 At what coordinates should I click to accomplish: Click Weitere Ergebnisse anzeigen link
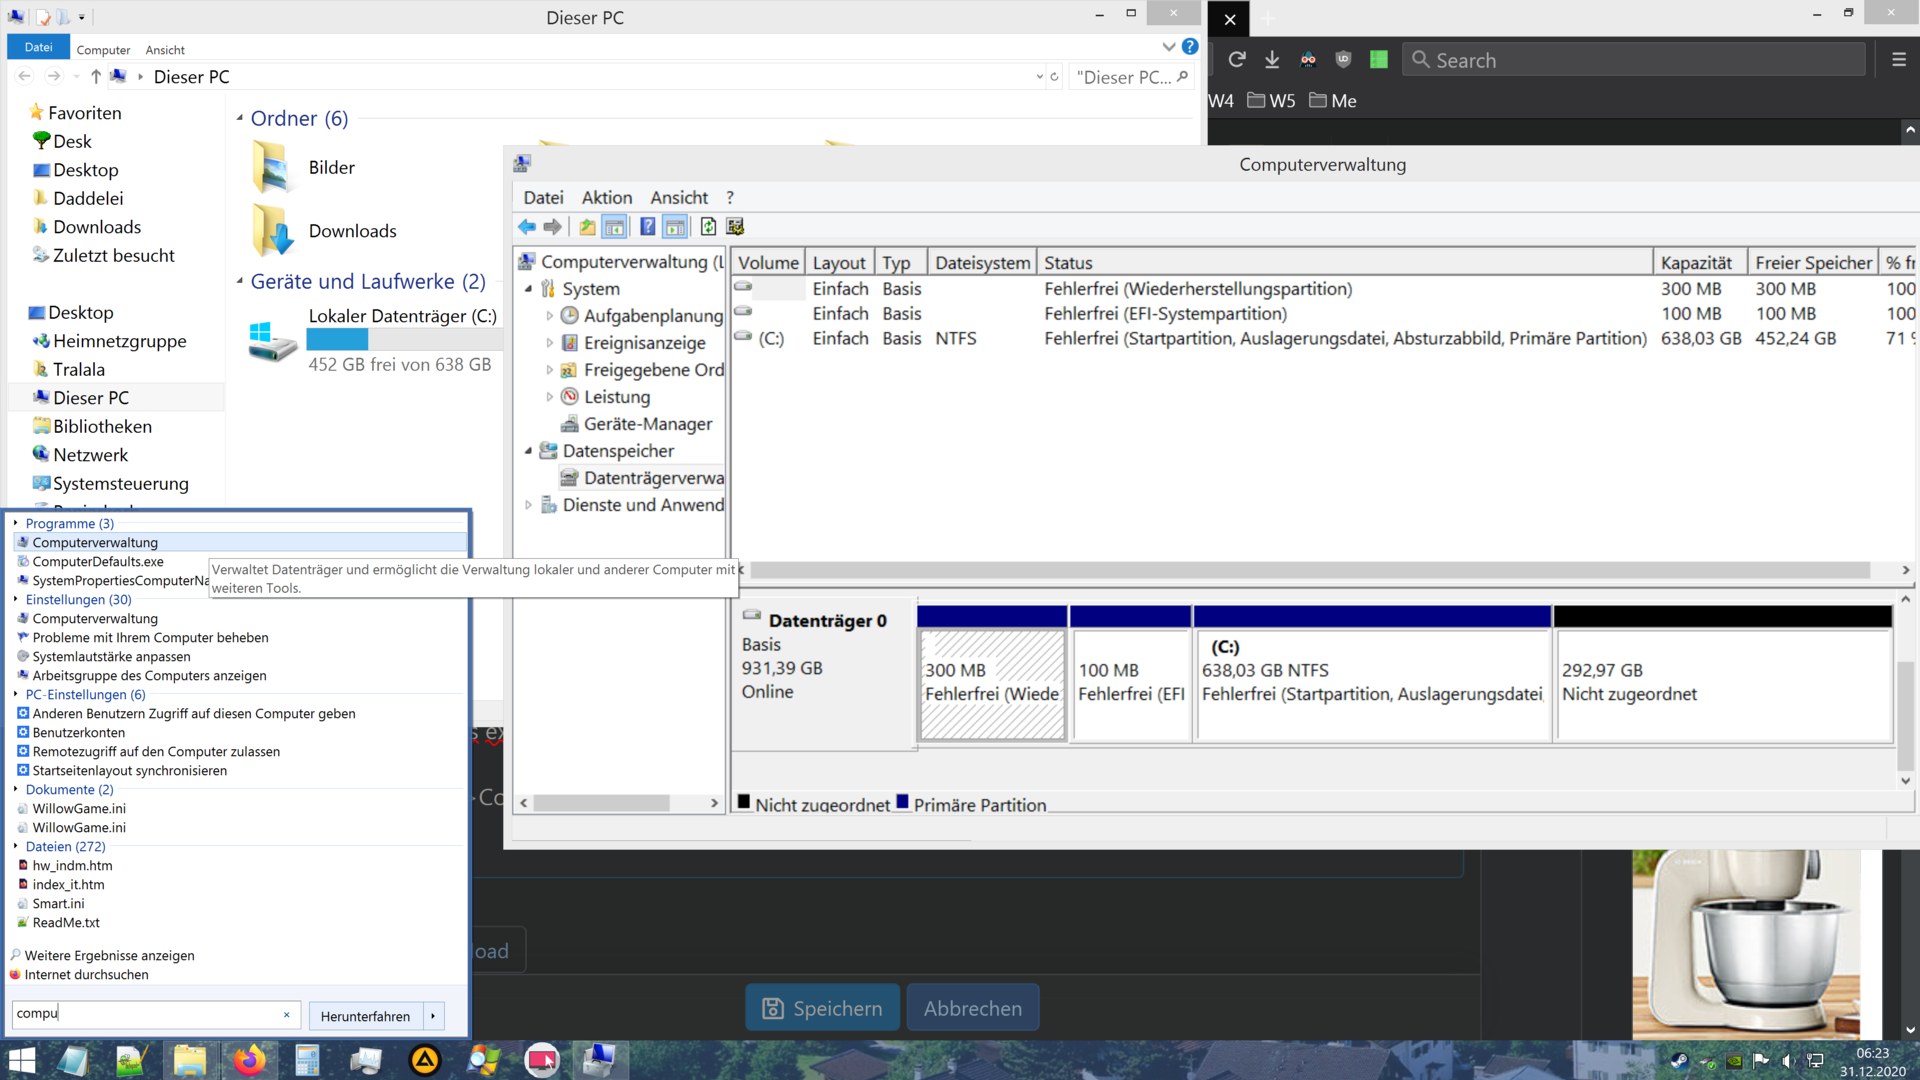click(109, 956)
